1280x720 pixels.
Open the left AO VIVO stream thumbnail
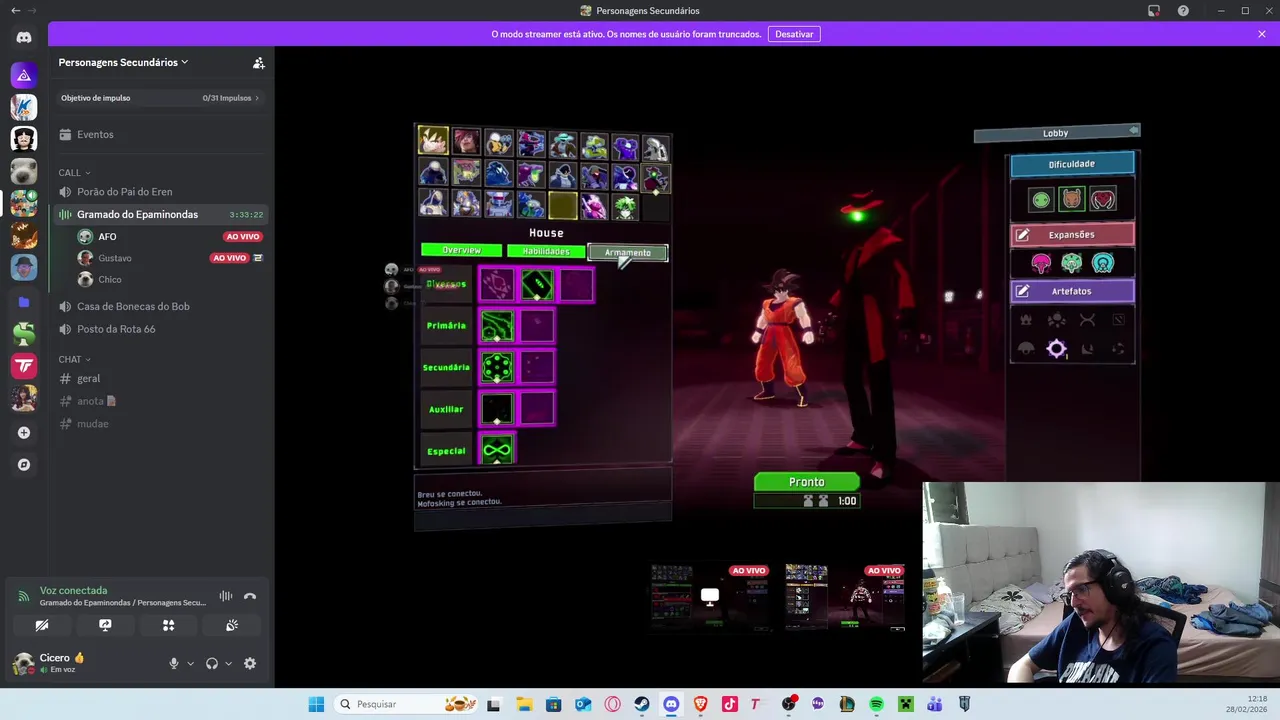(709, 597)
